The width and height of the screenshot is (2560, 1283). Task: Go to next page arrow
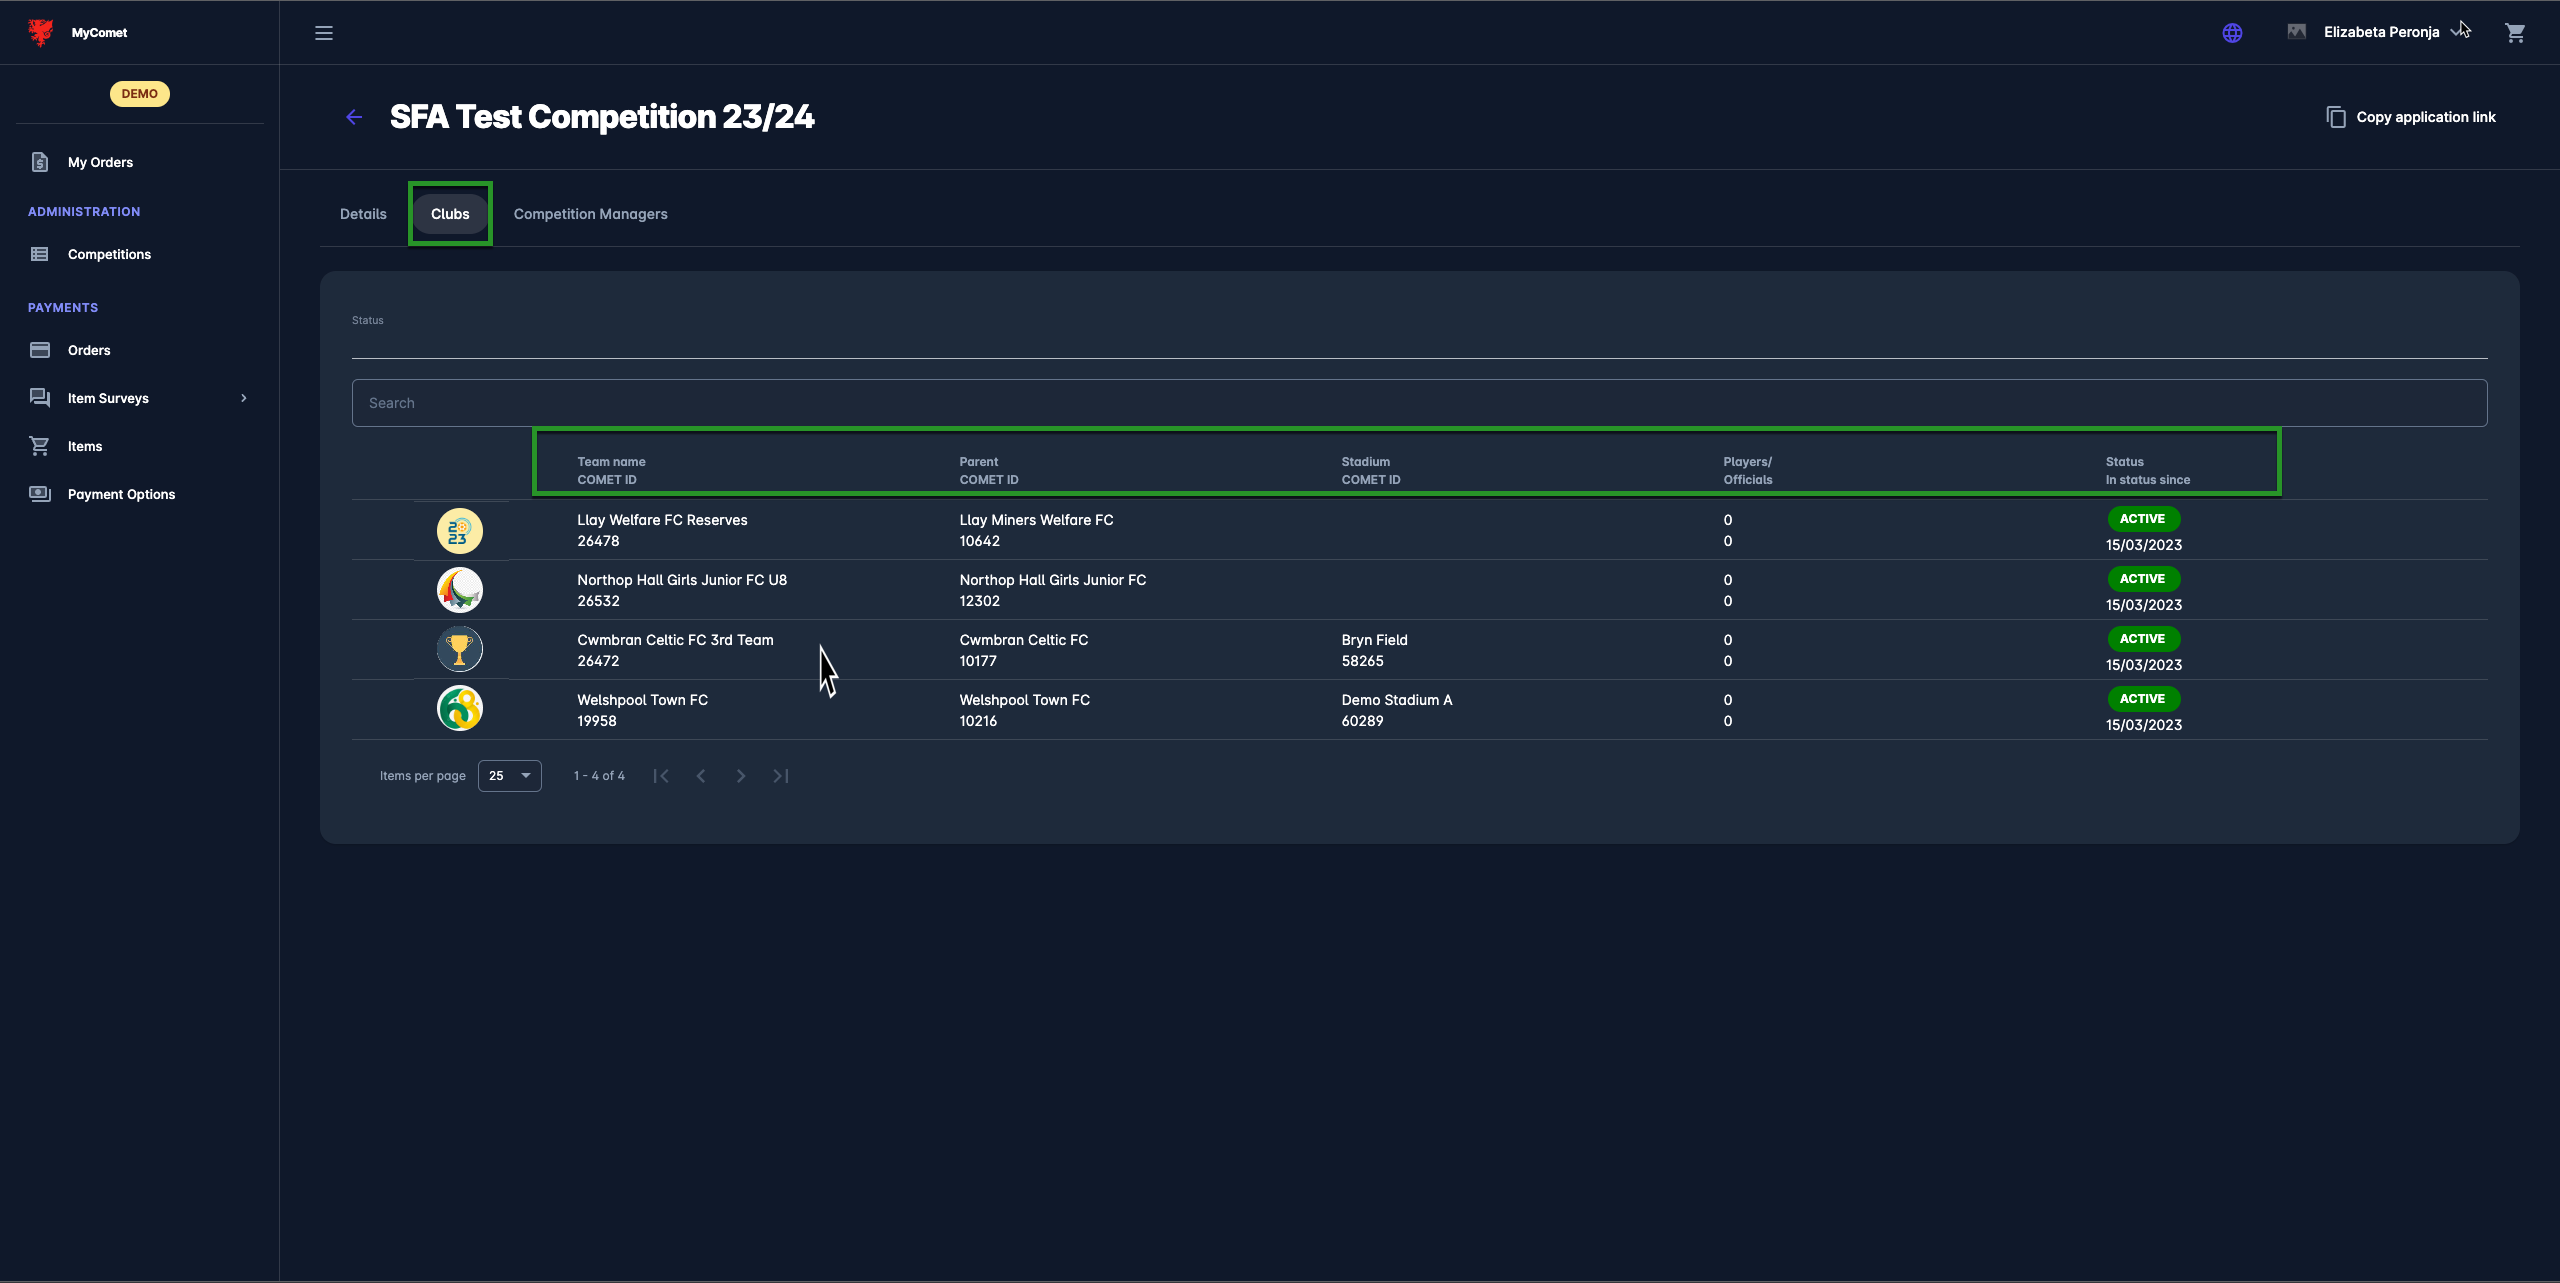741,776
